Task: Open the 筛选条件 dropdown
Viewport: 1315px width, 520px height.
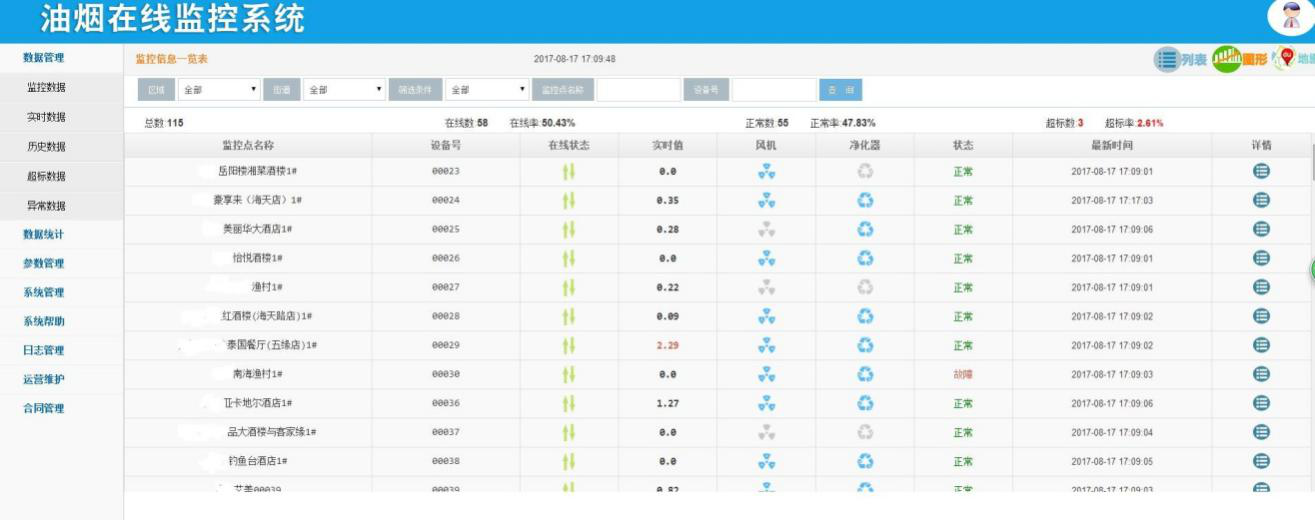Action: (x=487, y=90)
